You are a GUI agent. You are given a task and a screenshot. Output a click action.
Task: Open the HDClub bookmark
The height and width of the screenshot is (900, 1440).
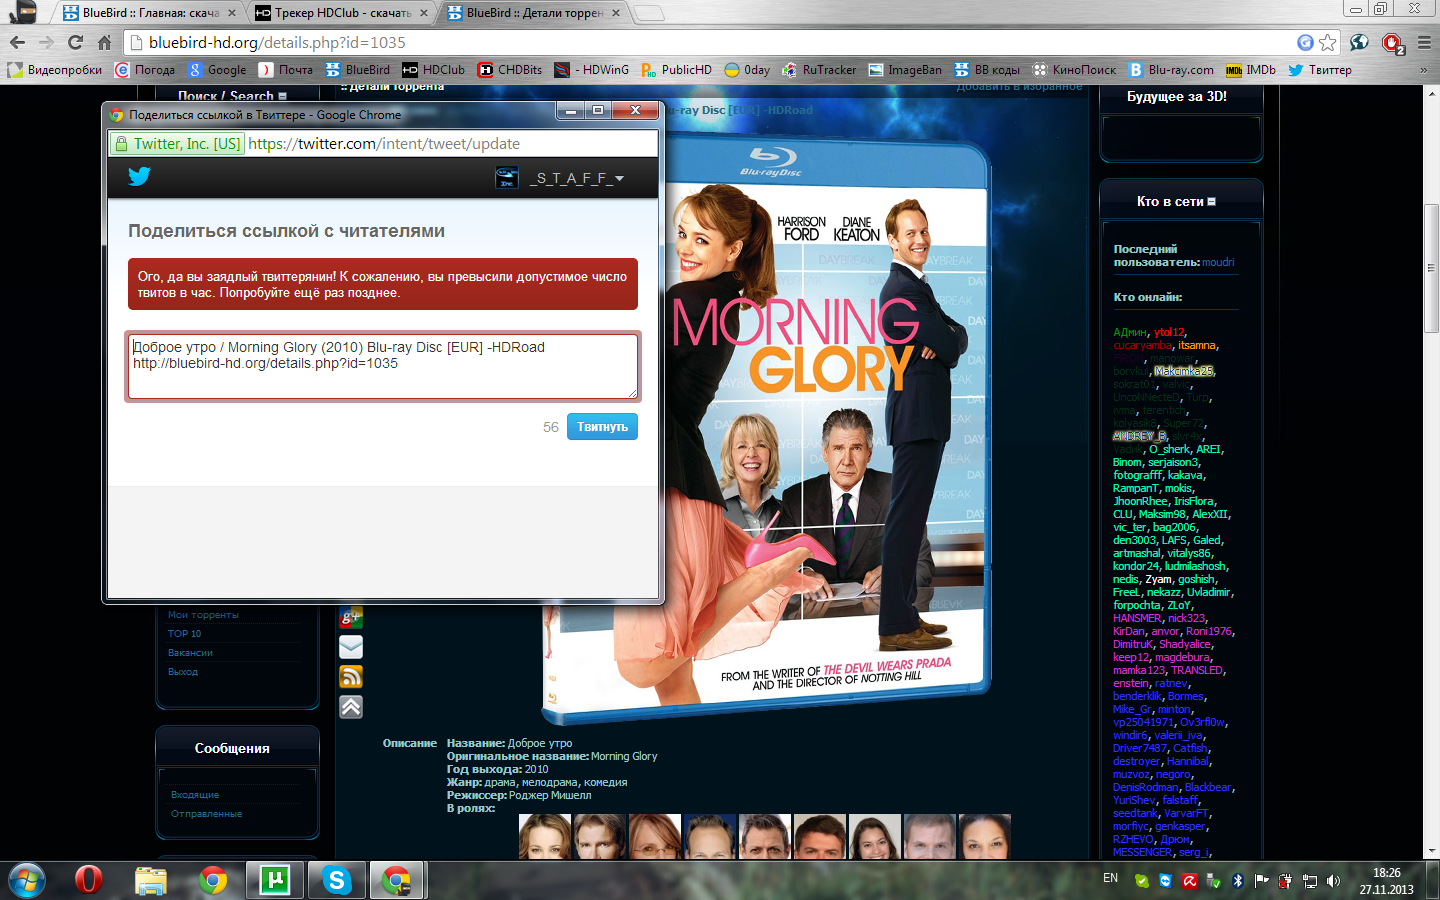(434, 70)
